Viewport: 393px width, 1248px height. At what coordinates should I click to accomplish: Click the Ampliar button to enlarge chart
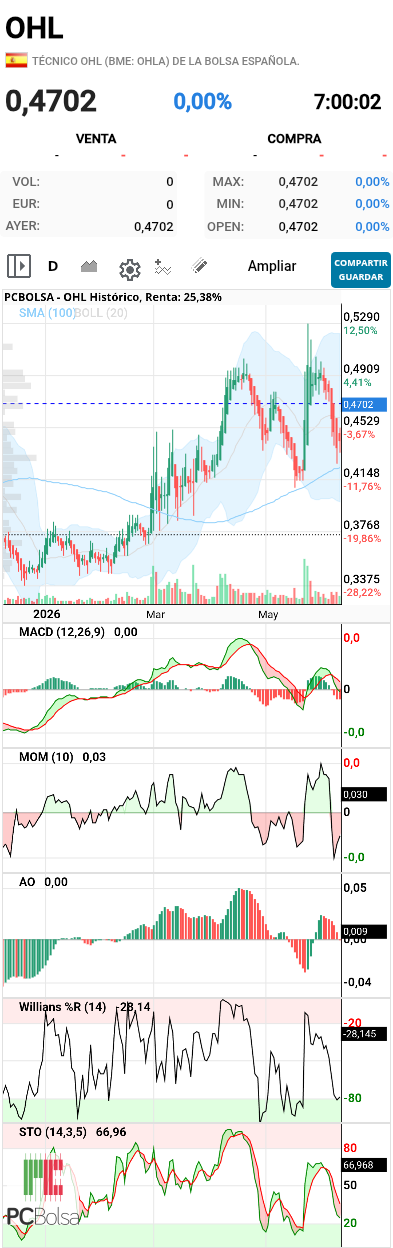tap(272, 266)
